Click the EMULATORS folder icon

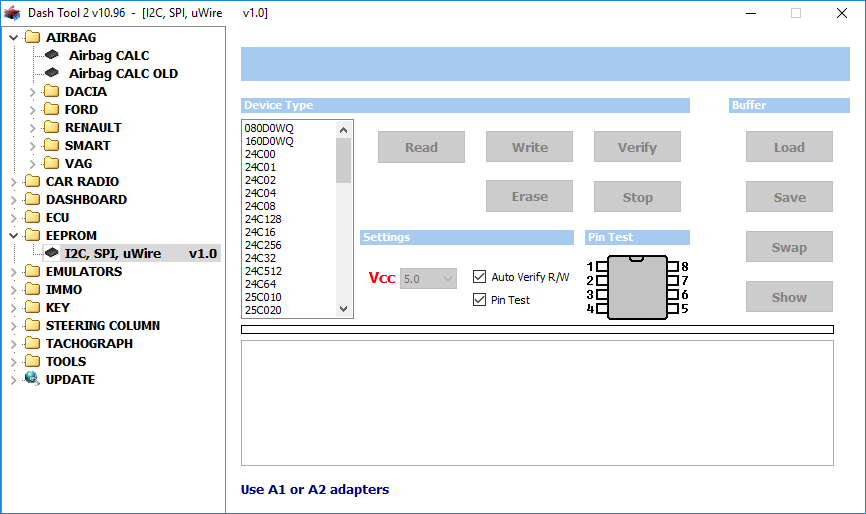click(x=33, y=271)
